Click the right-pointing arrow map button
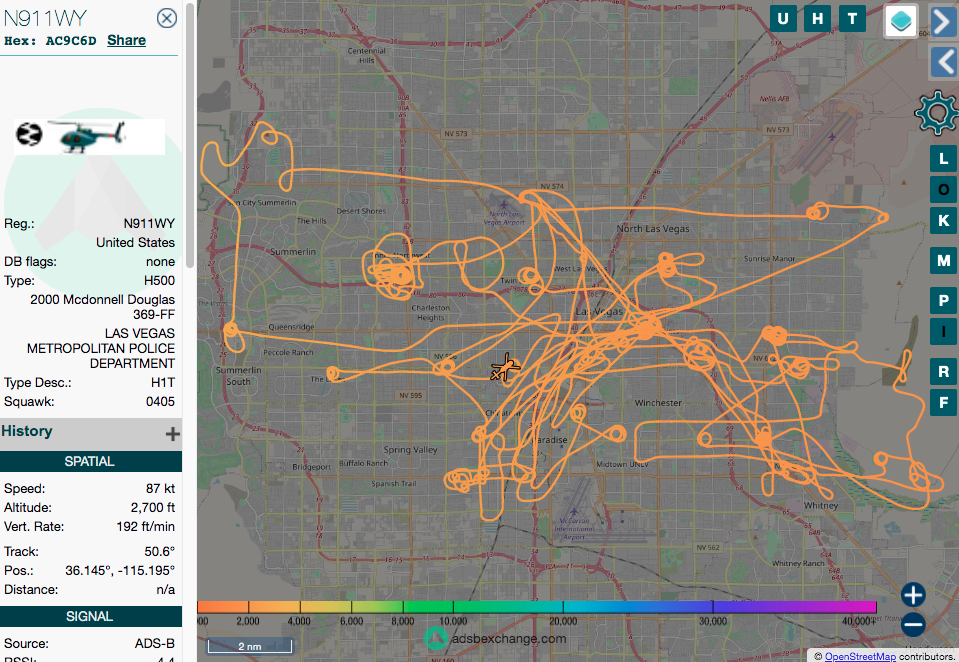This screenshot has width=959, height=662. [x=944, y=21]
